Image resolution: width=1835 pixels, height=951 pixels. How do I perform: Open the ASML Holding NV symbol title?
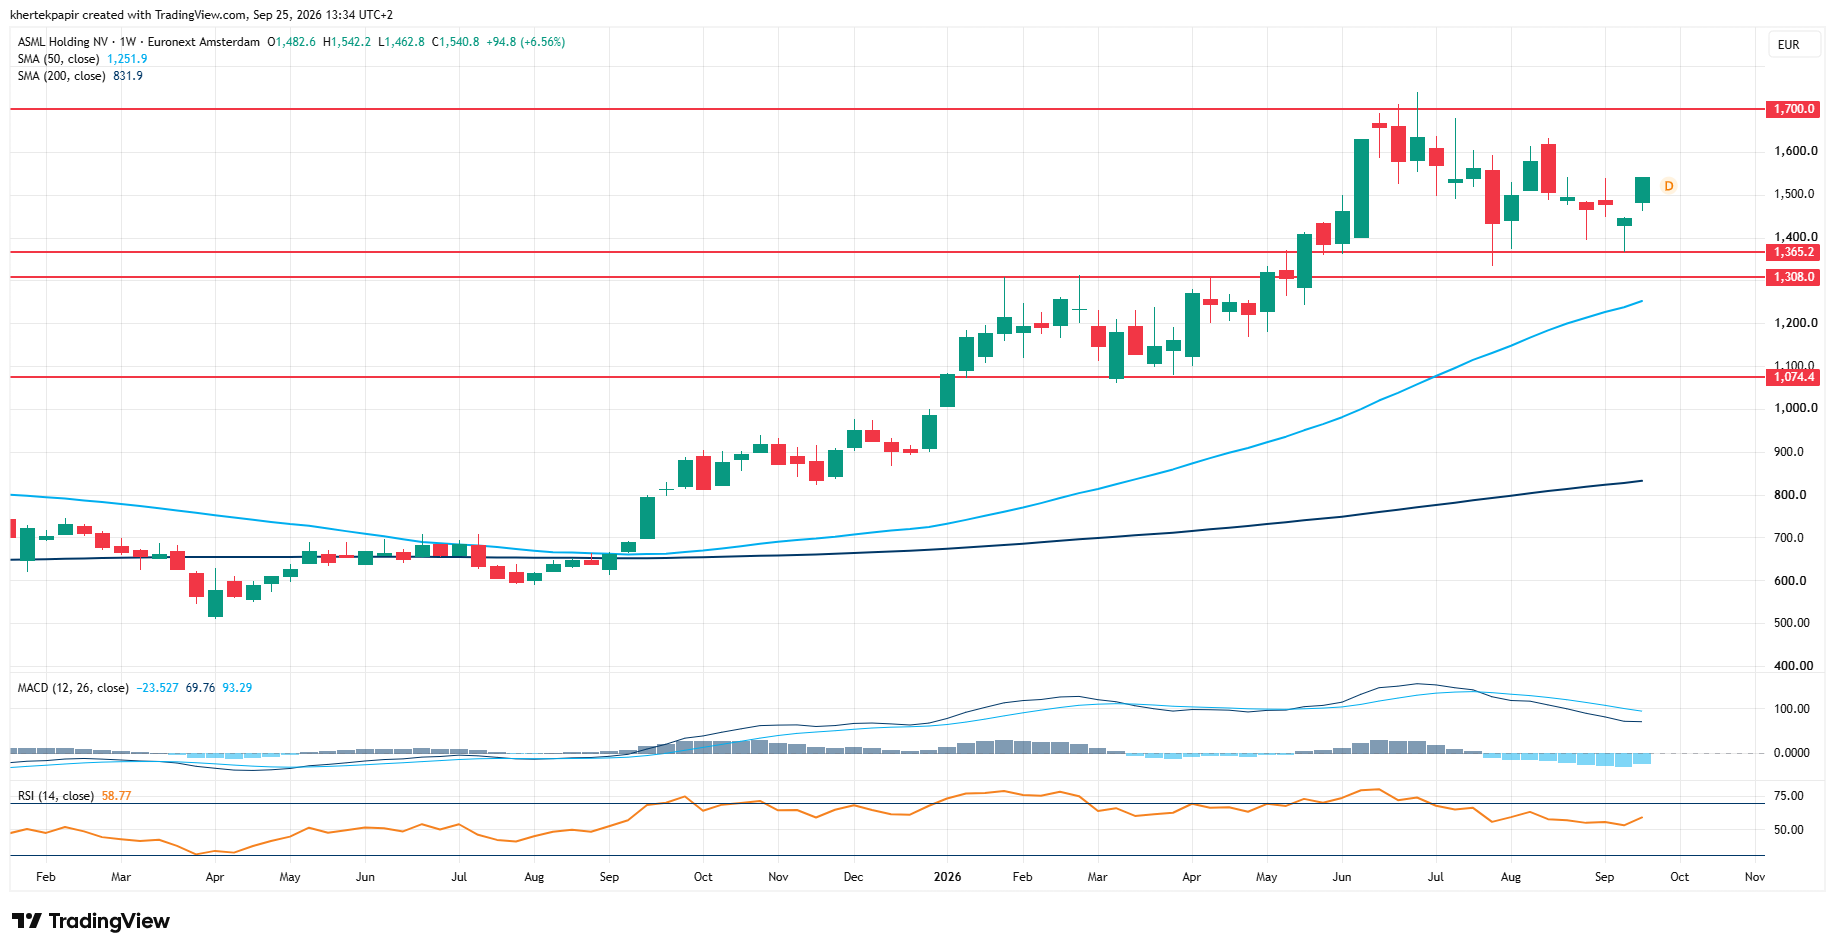click(63, 42)
